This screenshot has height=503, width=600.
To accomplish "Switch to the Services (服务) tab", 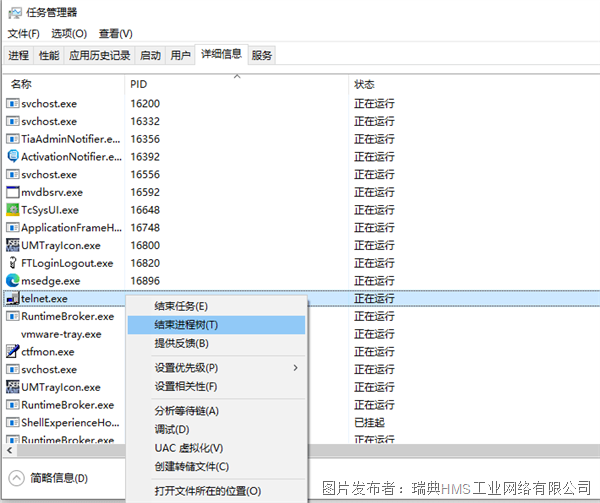I will pyautogui.click(x=262, y=55).
